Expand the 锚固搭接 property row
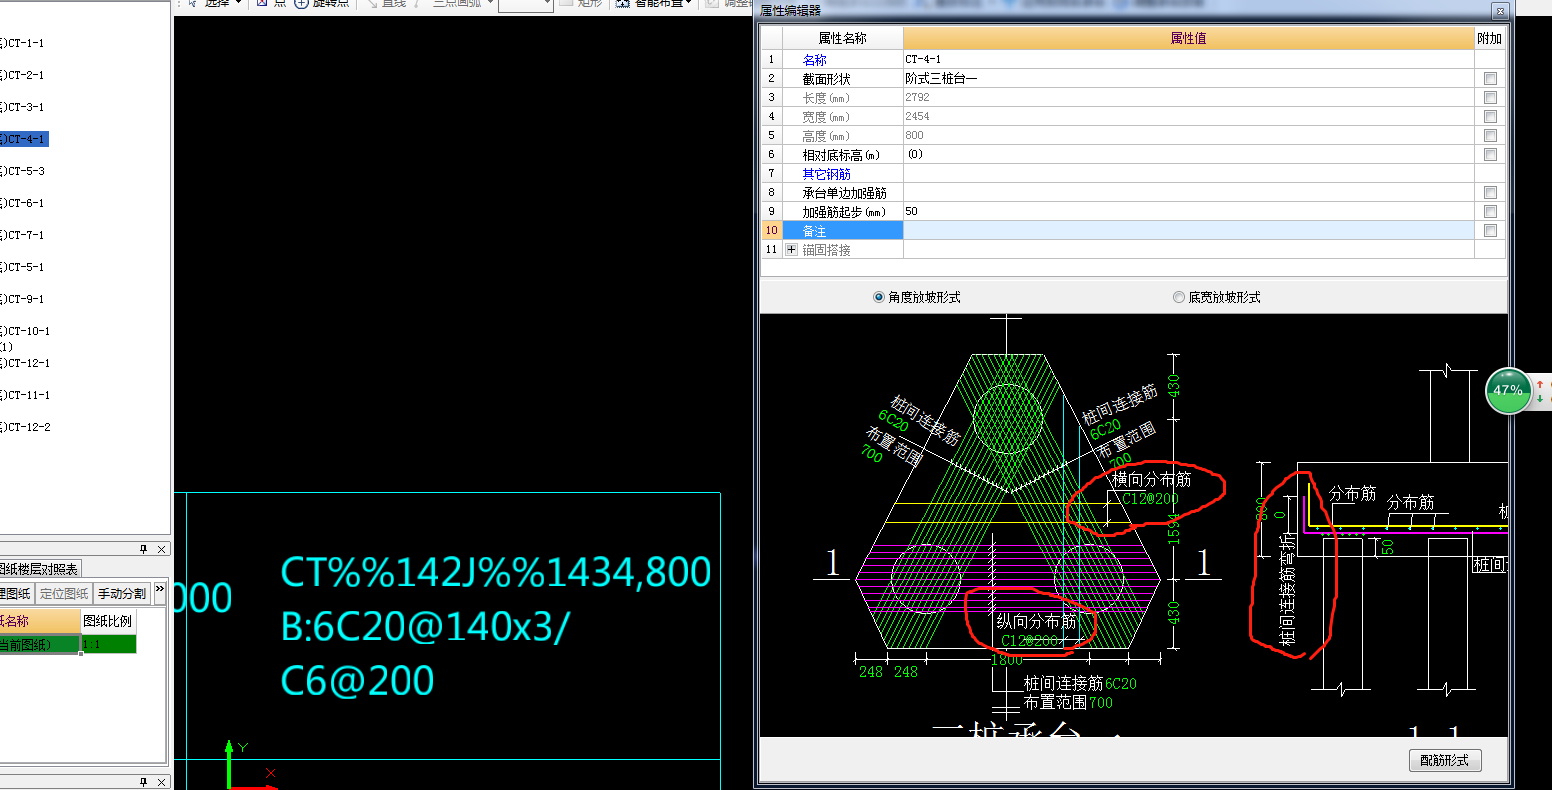The width and height of the screenshot is (1552, 790). point(792,250)
